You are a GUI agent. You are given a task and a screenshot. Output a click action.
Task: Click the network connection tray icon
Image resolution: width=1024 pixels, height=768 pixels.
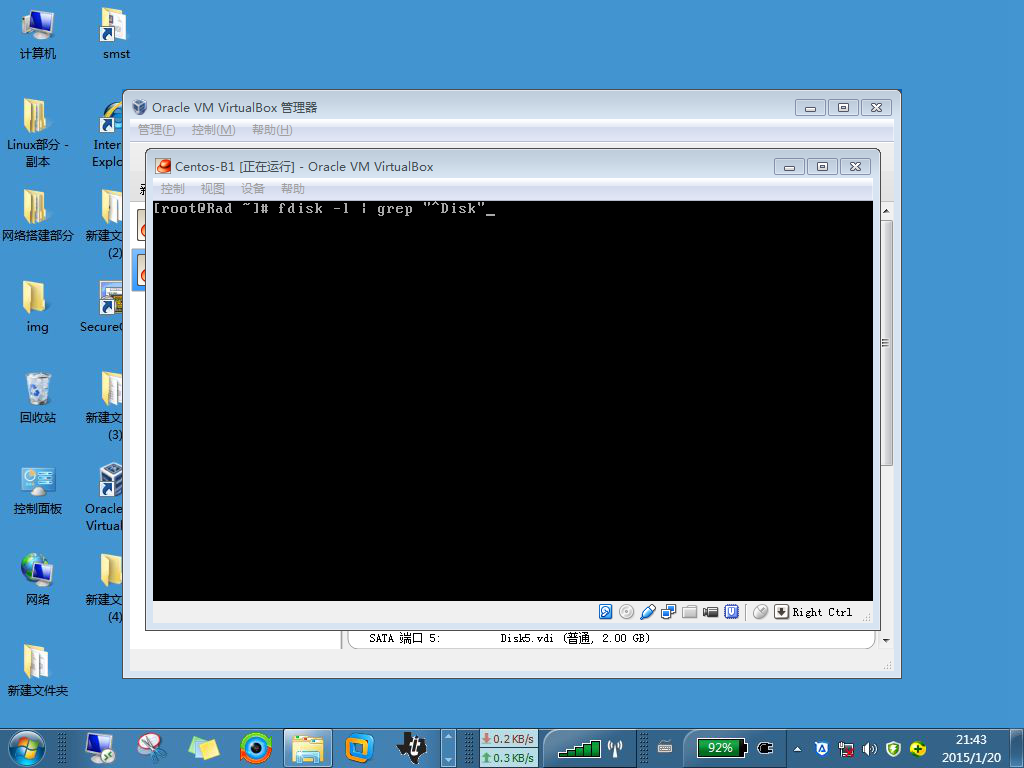pyautogui.click(x=846, y=748)
